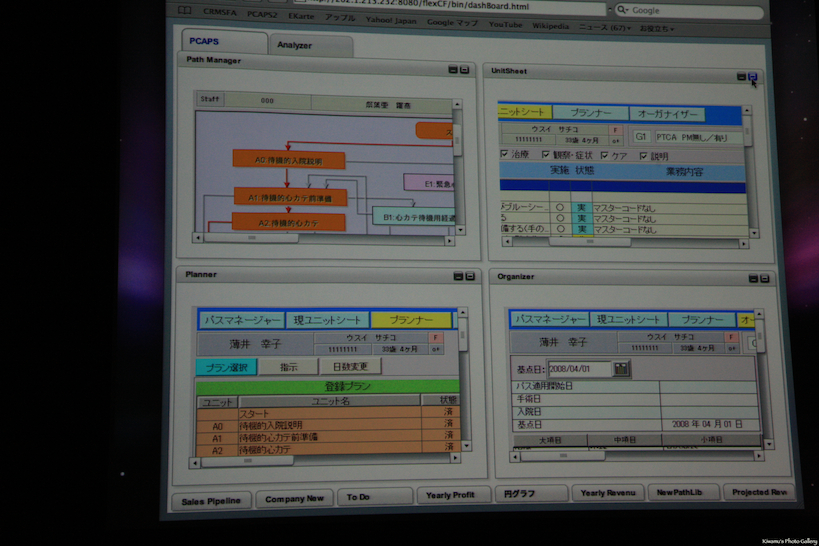Open the ニュース (67) bookmark folder
Image resolution: width=819 pixels, height=546 pixels.
(x=605, y=28)
